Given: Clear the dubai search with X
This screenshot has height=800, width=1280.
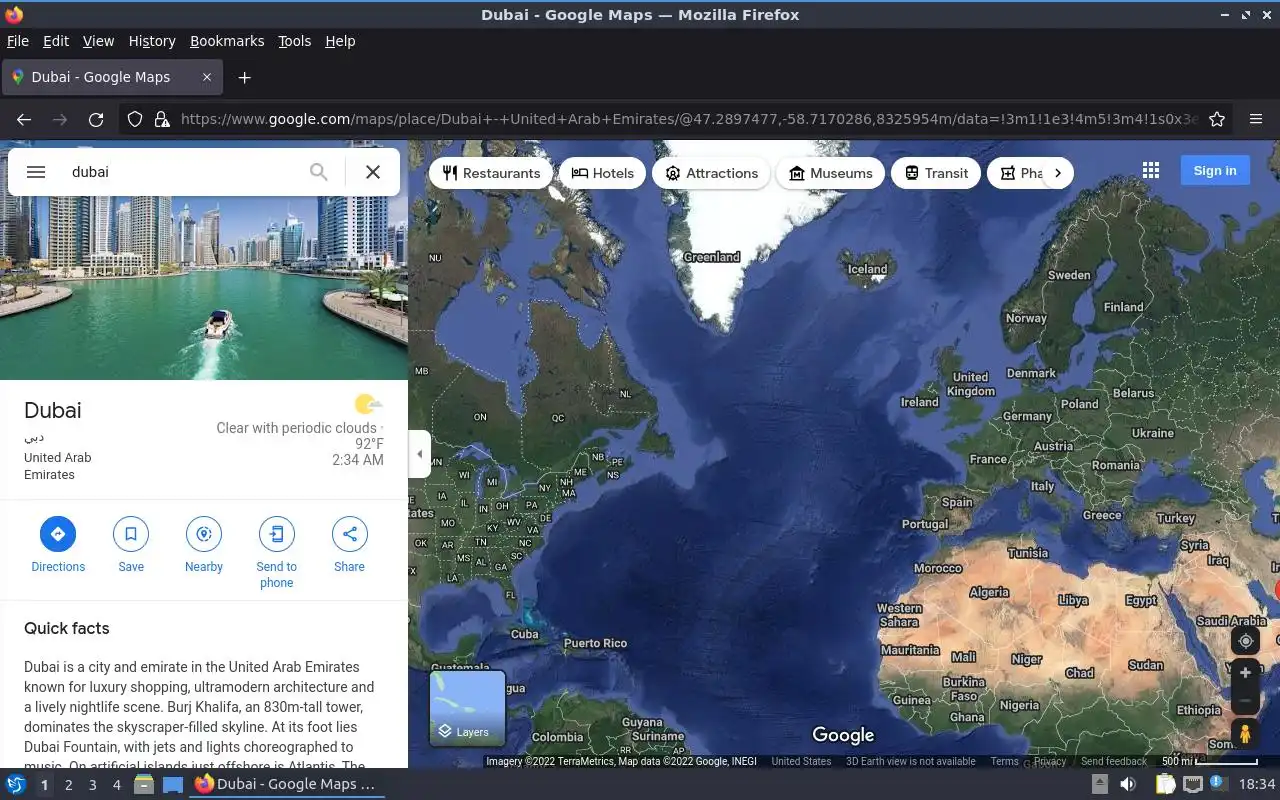Looking at the screenshot, I should (x=373, y=172).
